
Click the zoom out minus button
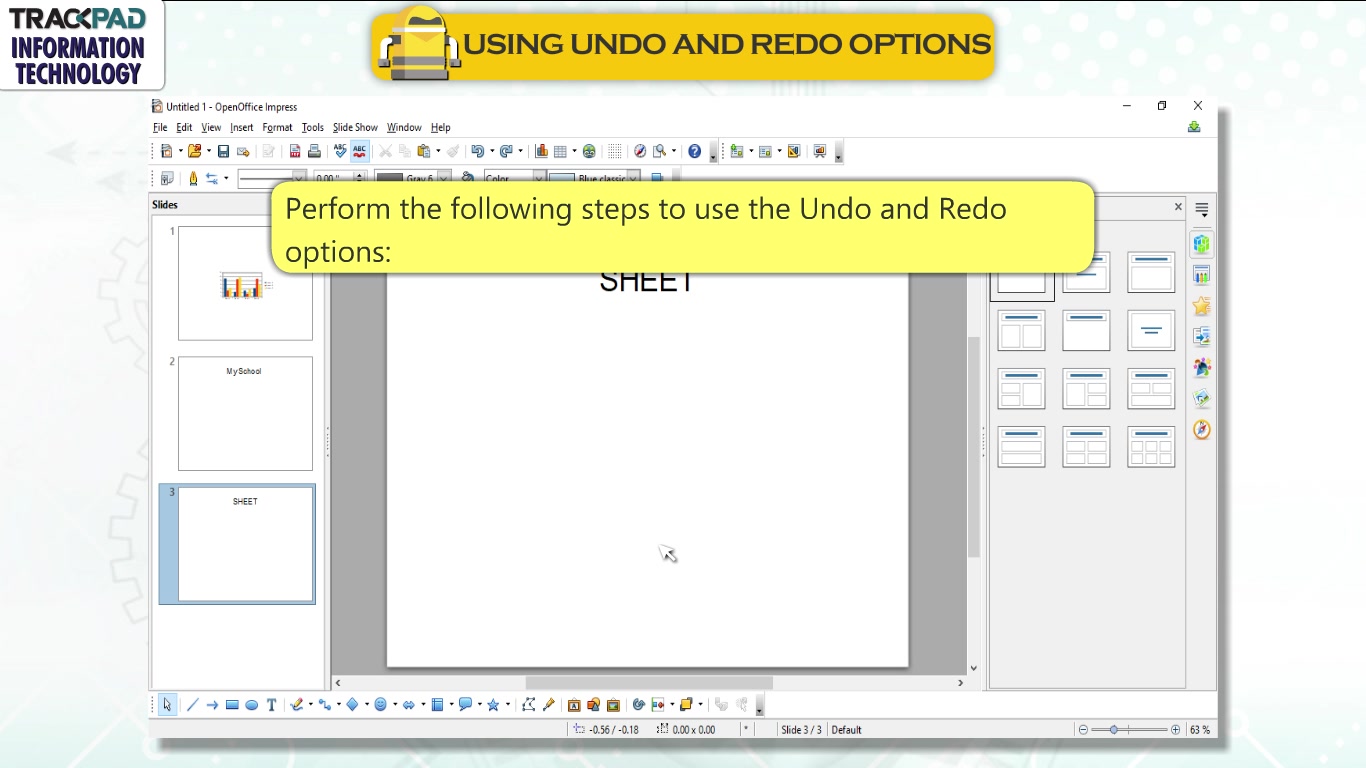[1083, 730]
